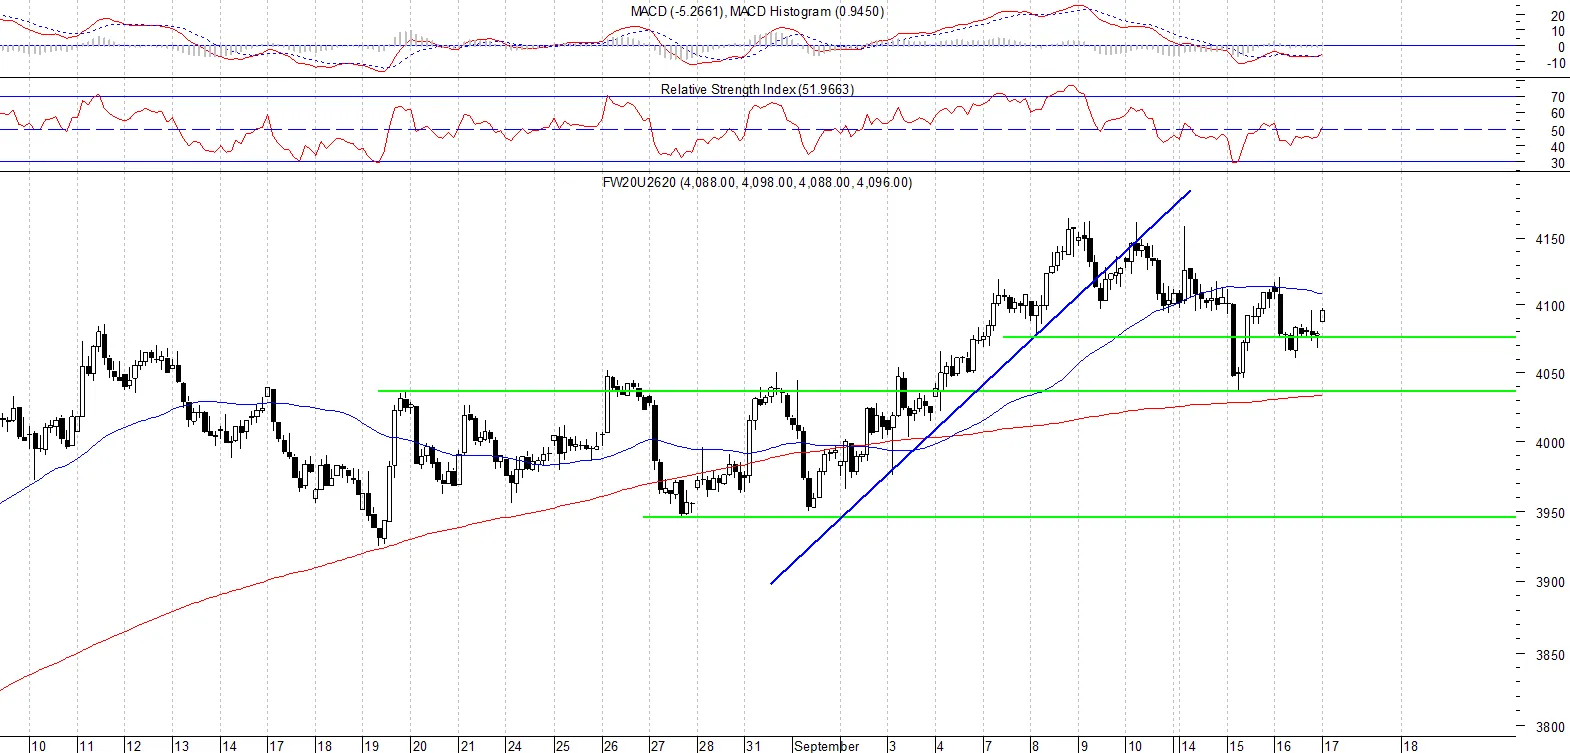Screen dimensions: 1570x753
Task: Select the date axis label 24
Action: pyautogui.click(x=514, y=746)
